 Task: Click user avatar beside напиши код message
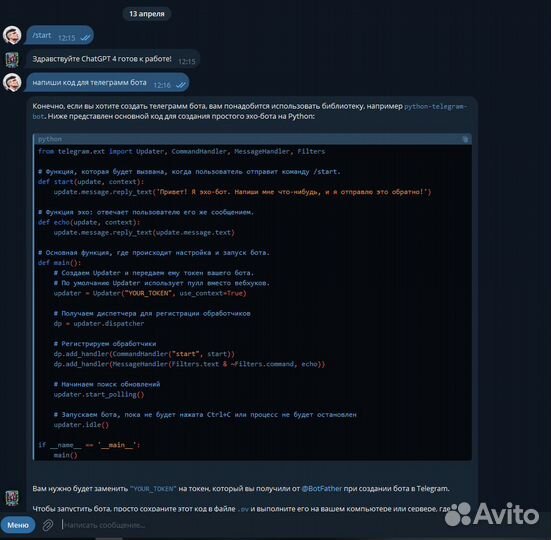pyautogui.click(x=12, y=83)
